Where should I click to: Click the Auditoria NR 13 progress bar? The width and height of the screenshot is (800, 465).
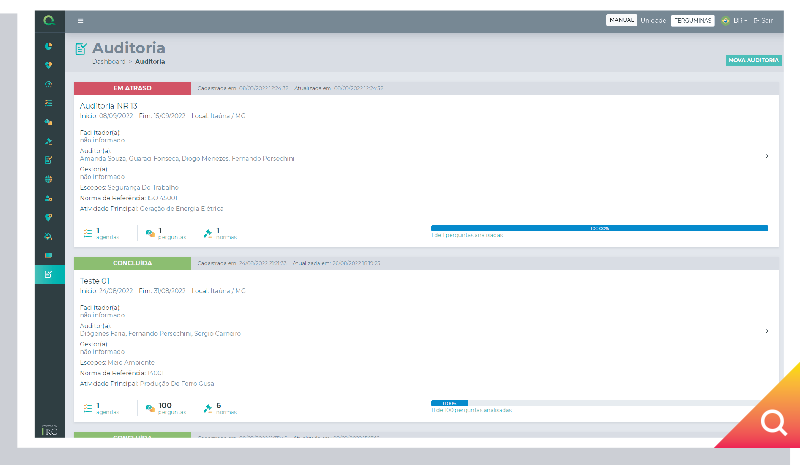[x=599, y=228]
